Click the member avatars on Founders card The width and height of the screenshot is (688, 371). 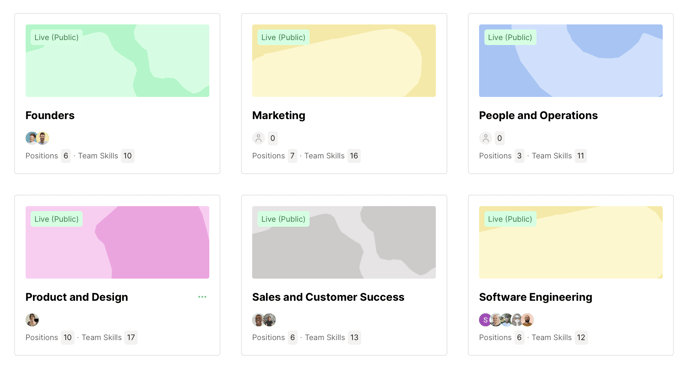tap(37, 138)
